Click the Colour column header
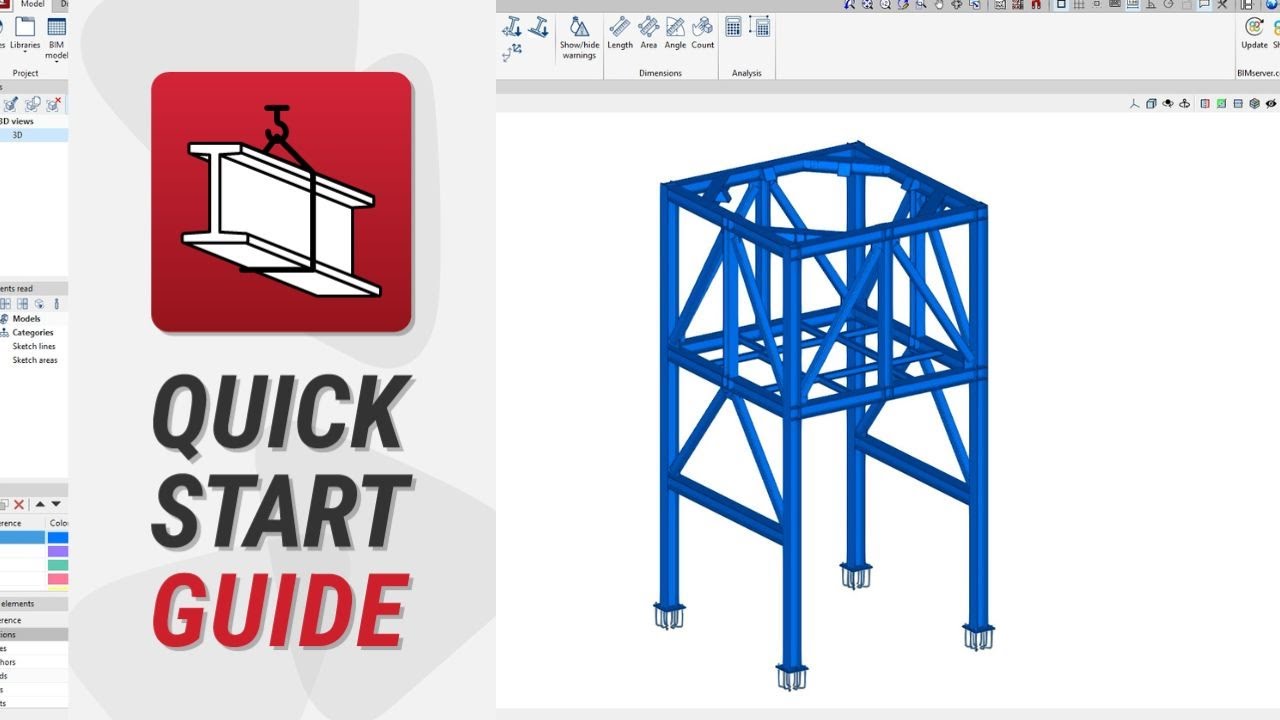Screen dimensions: 1280x720 pos(58,523)
